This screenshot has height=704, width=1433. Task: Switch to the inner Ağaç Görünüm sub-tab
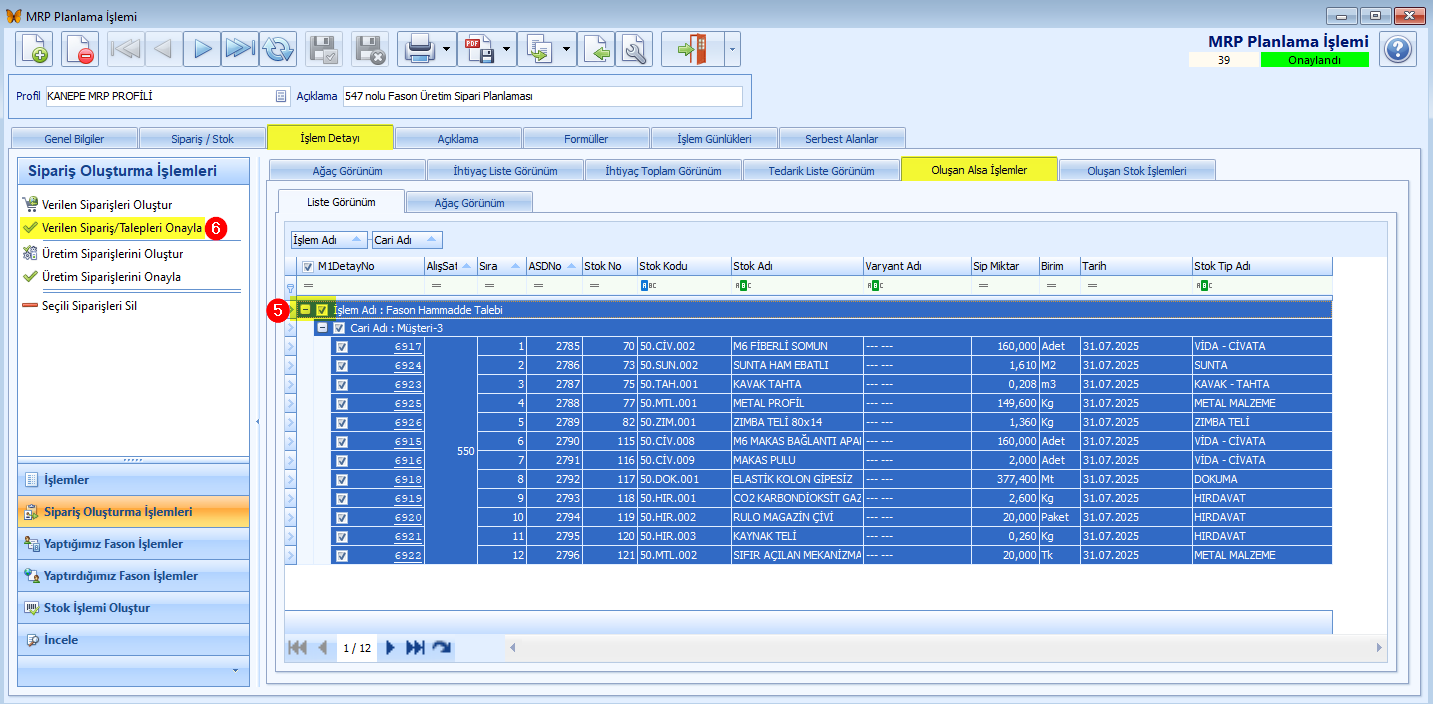point(469,203)
